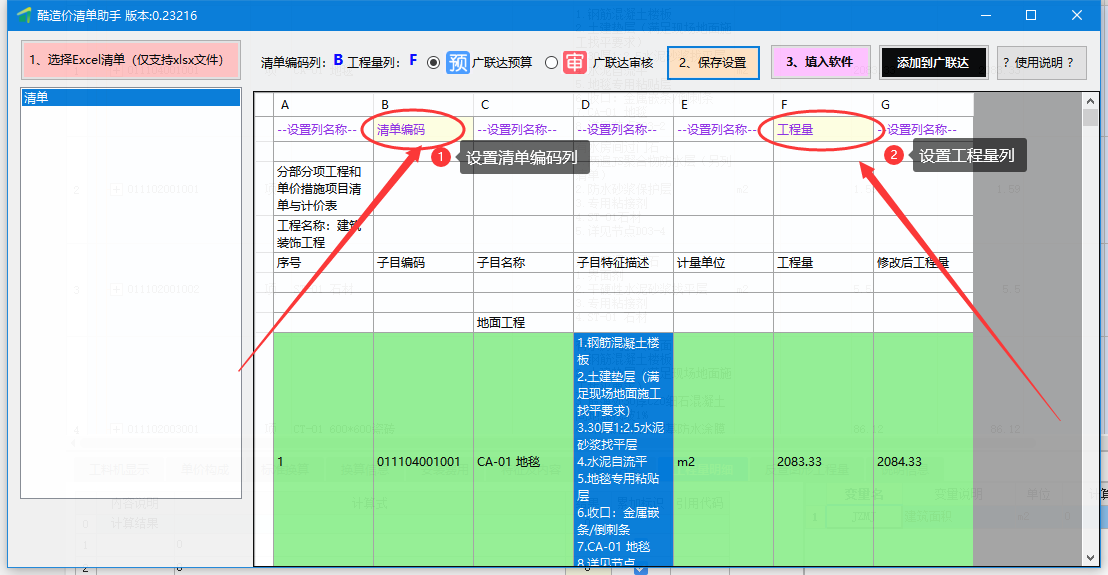Select the 清单 item in left list
1108x575 pixels.
[x=131, y=98]
